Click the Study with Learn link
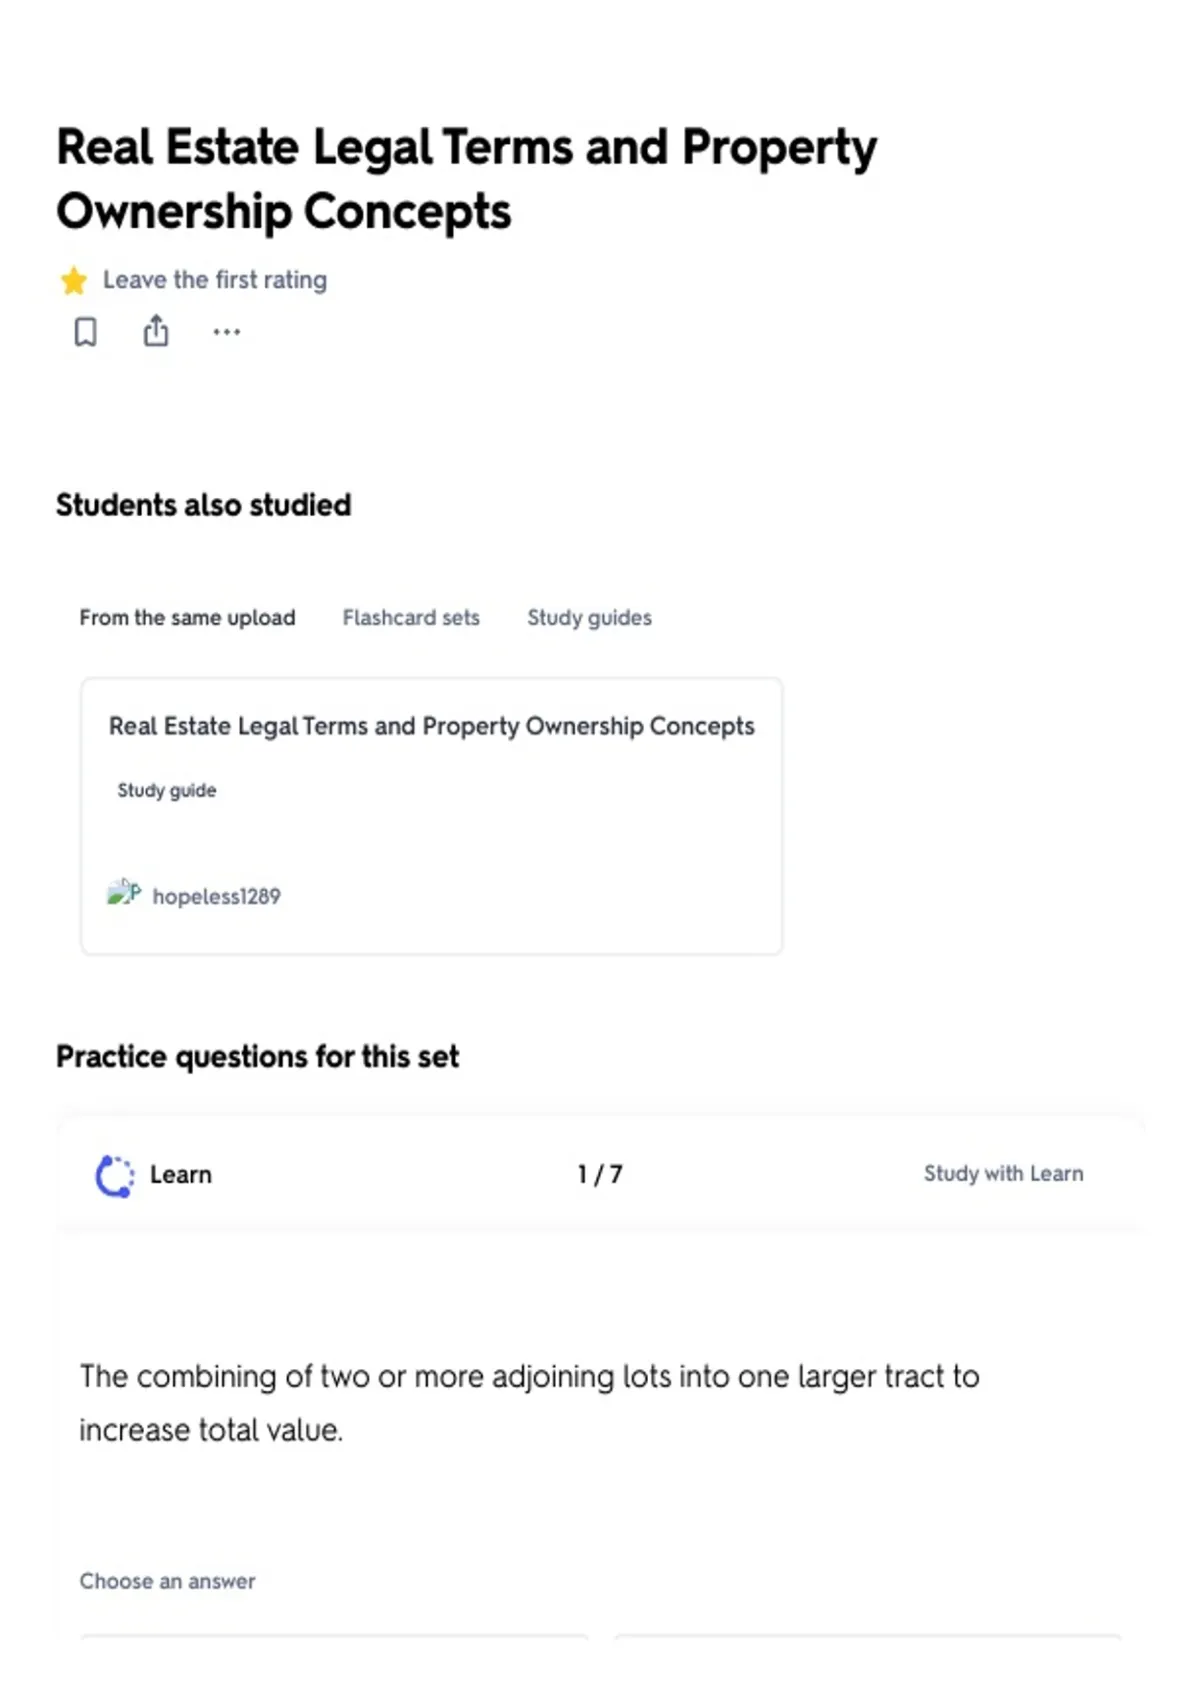 click(1004, 1174)
